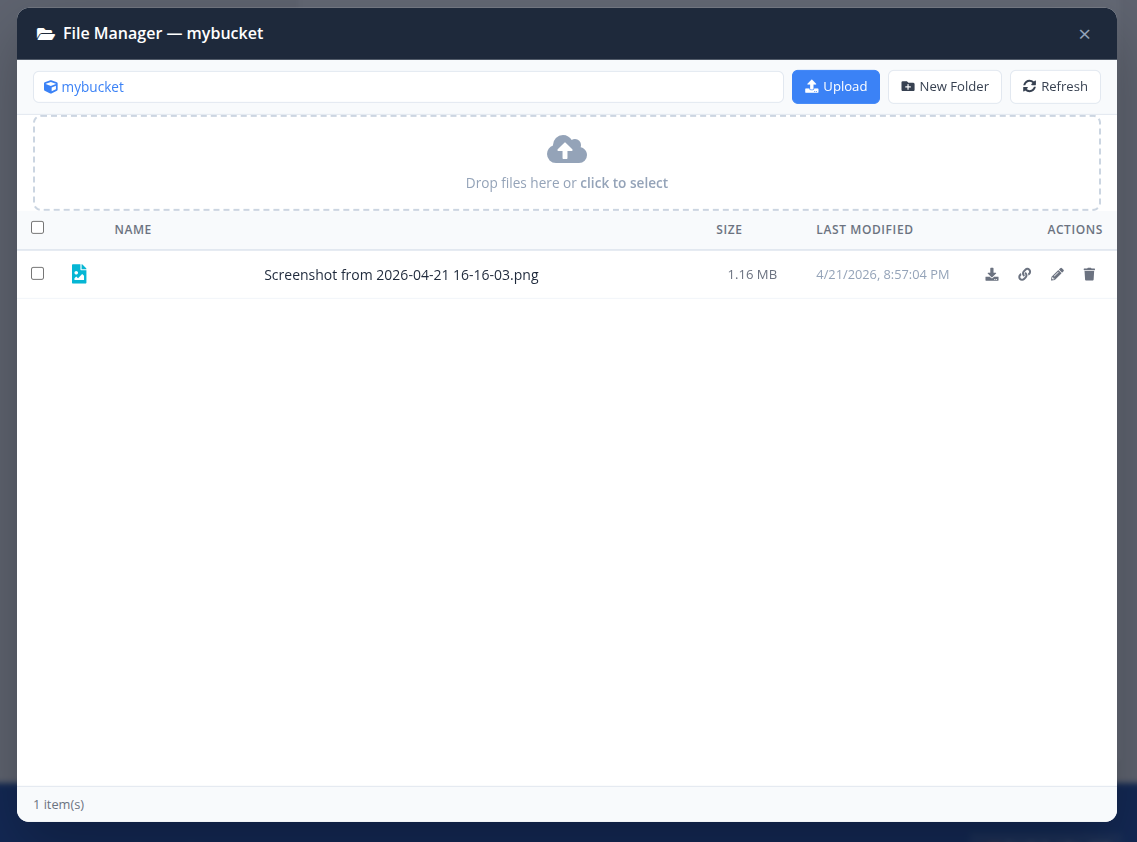Open Screenshot from 2026-04-21 16-16-03.png by its name
This screenshot has width=1137, height=842.
401,274
